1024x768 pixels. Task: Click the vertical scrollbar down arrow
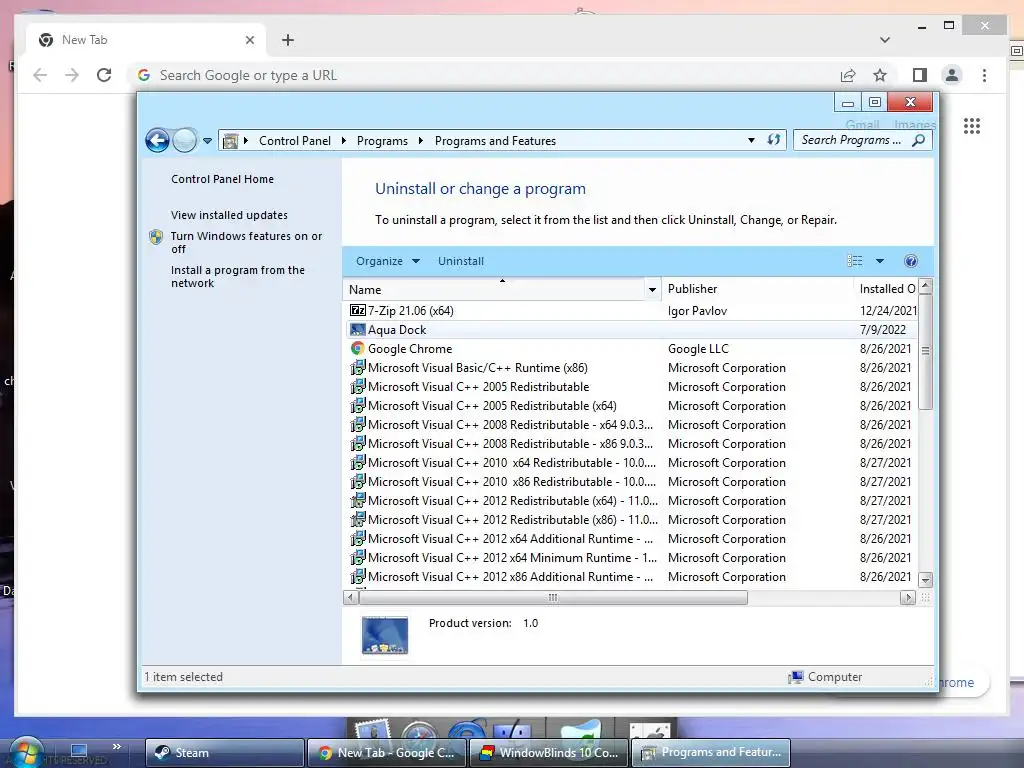(x=925, y=579)
